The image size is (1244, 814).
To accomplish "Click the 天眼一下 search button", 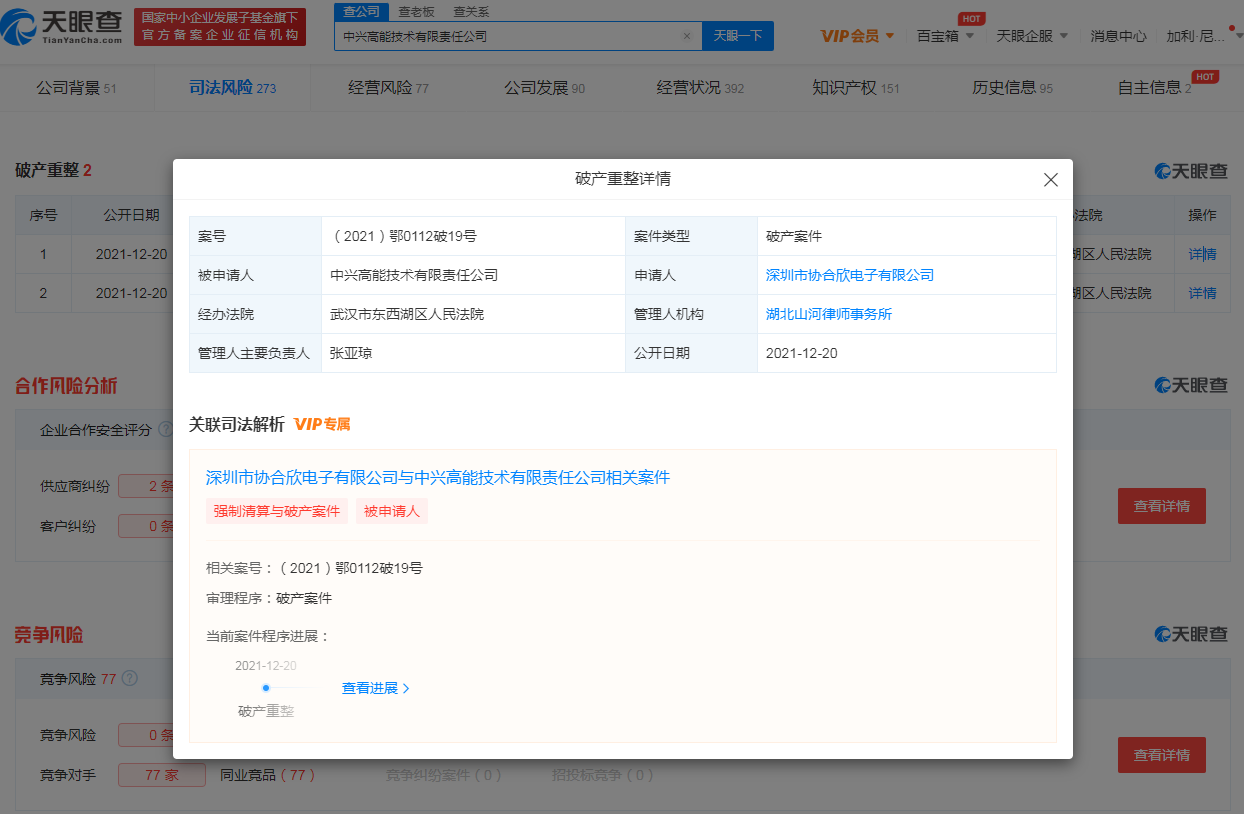I will click(738, 36).
